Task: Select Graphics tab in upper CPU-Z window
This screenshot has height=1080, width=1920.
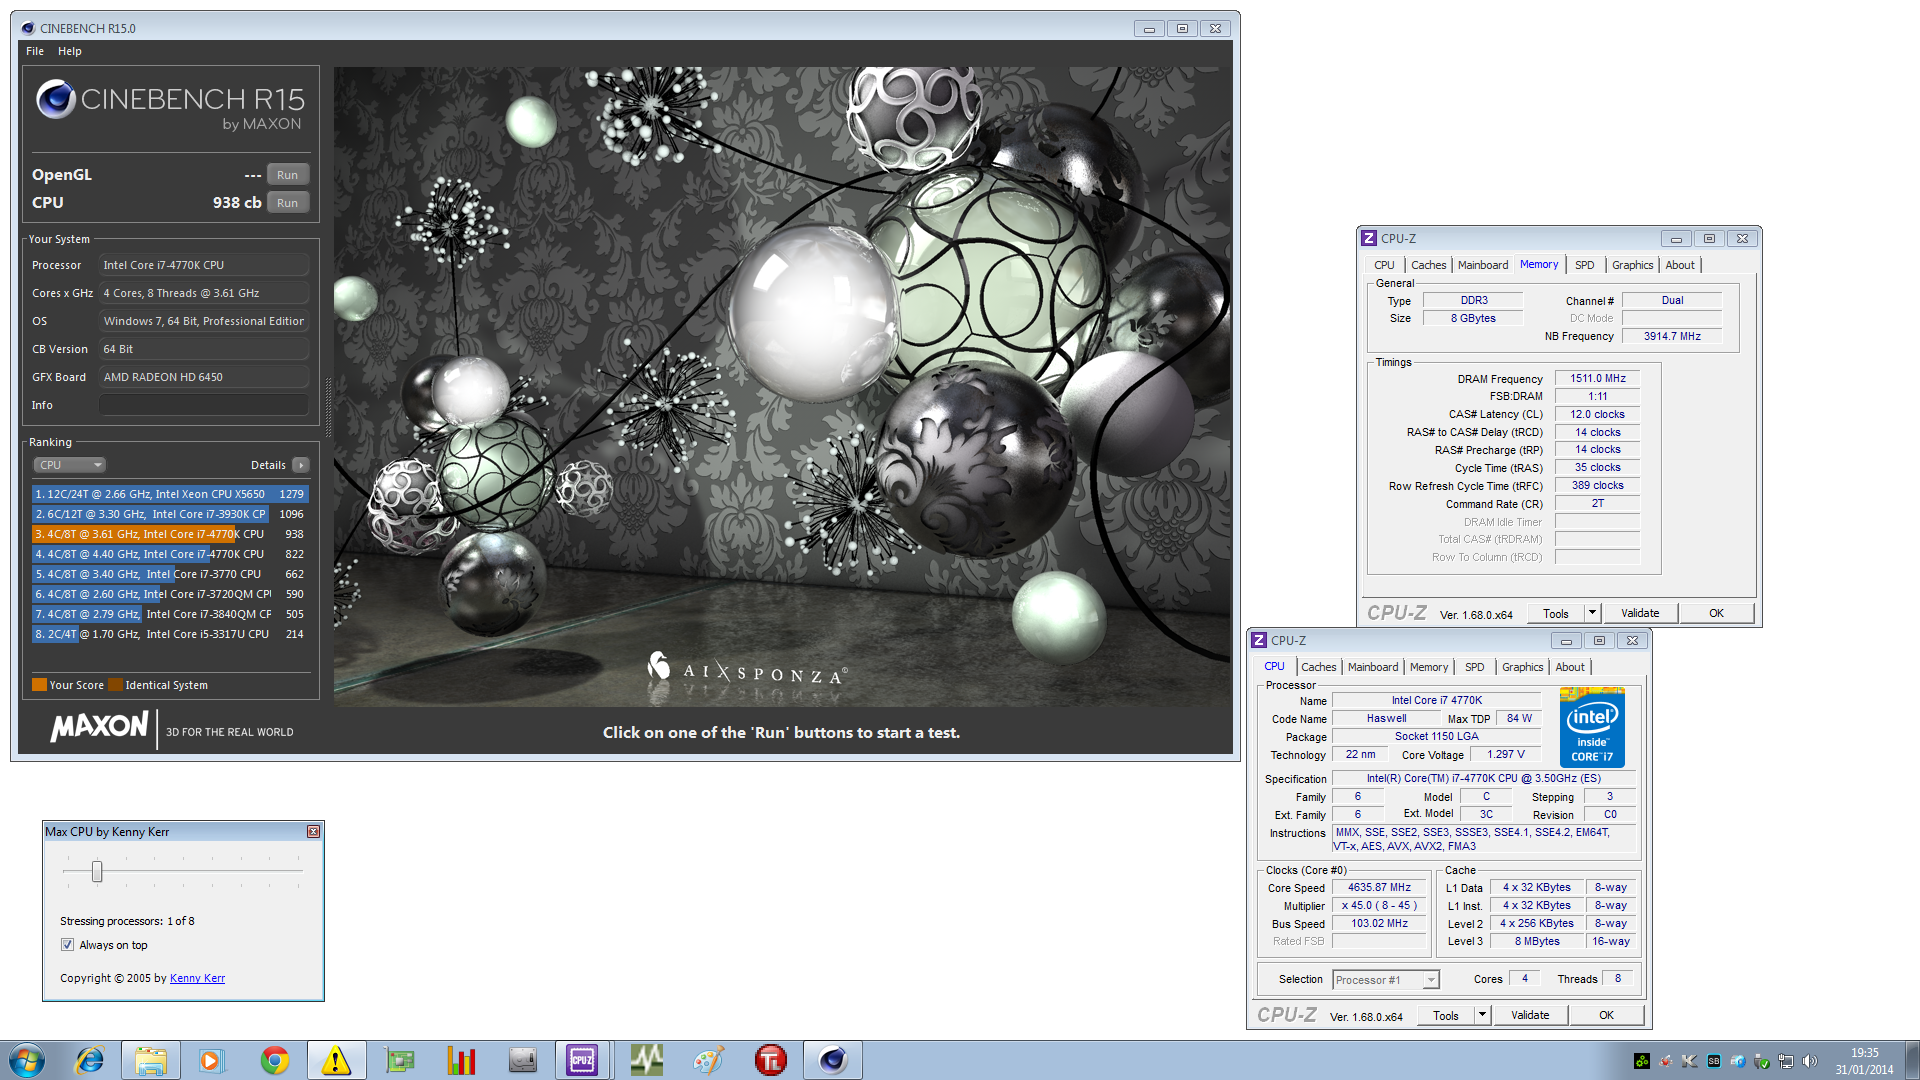Action: [1632, 265]
